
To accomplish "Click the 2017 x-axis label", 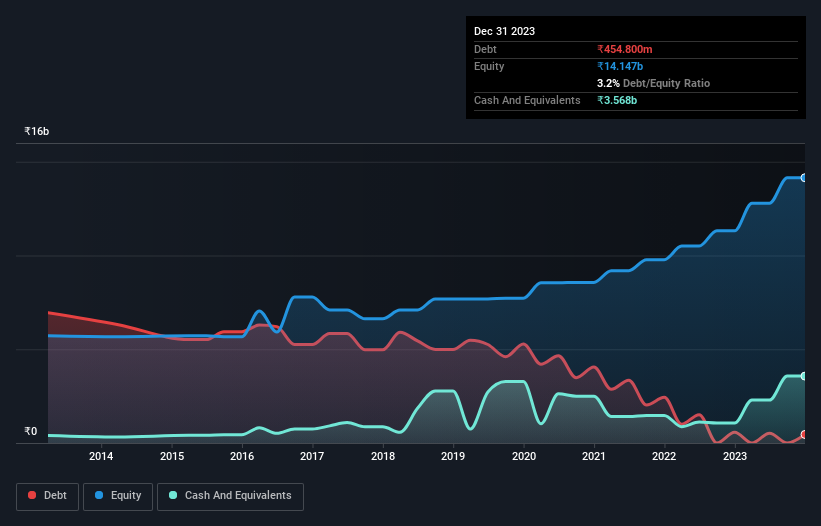I will click(x=312, y=456).
